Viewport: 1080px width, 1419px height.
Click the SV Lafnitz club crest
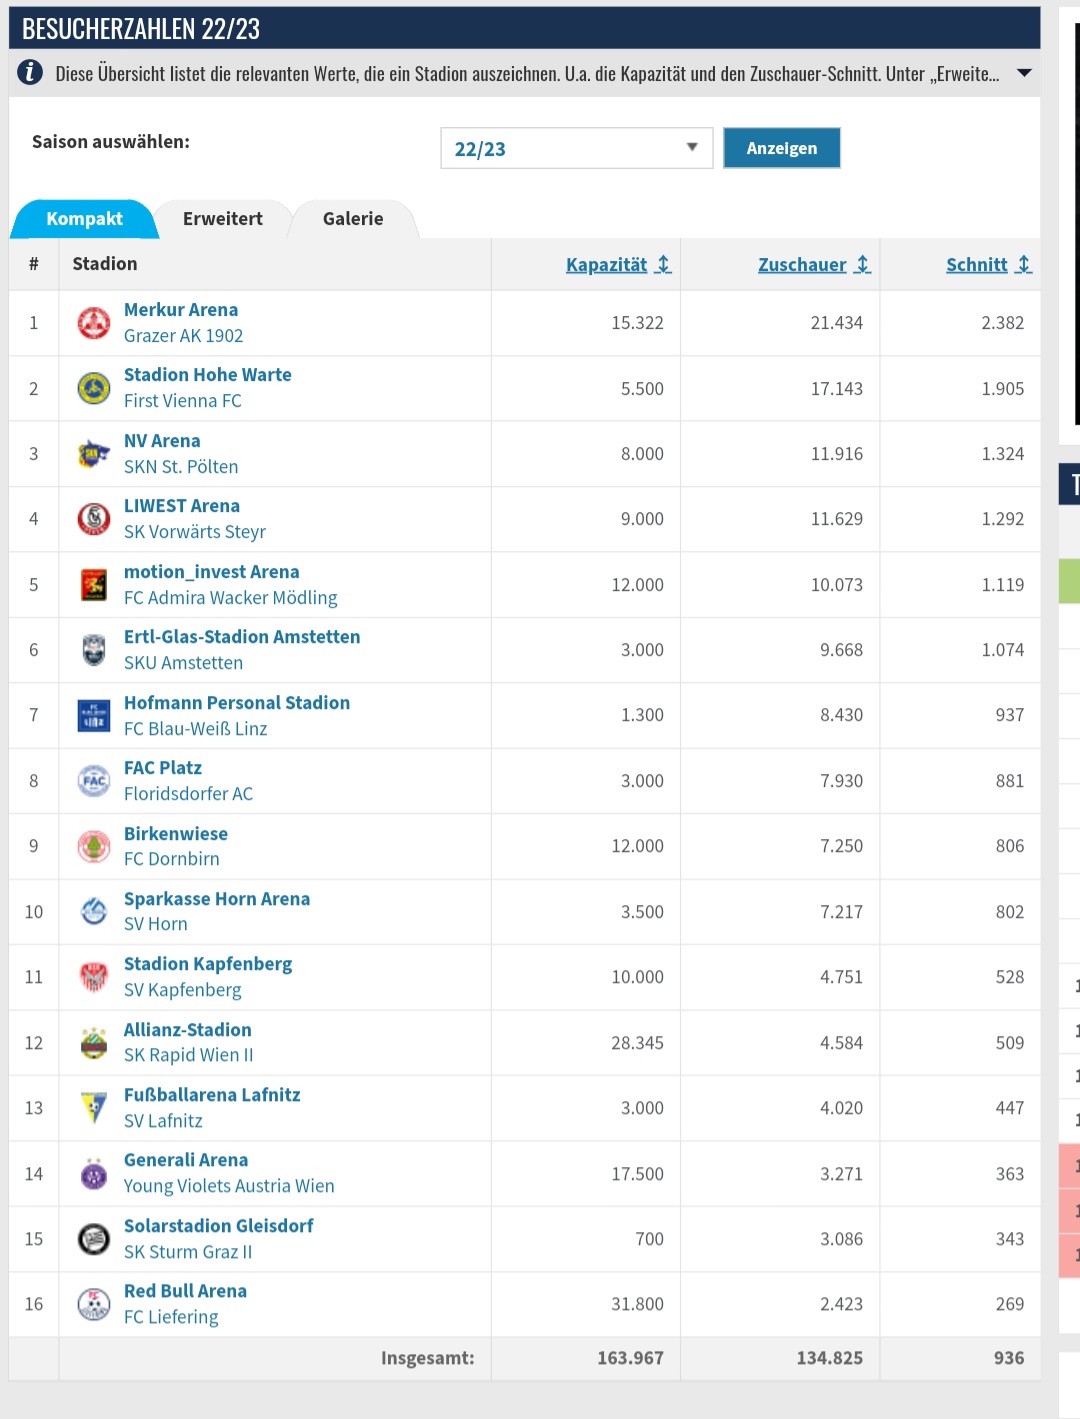(94, 1108)
